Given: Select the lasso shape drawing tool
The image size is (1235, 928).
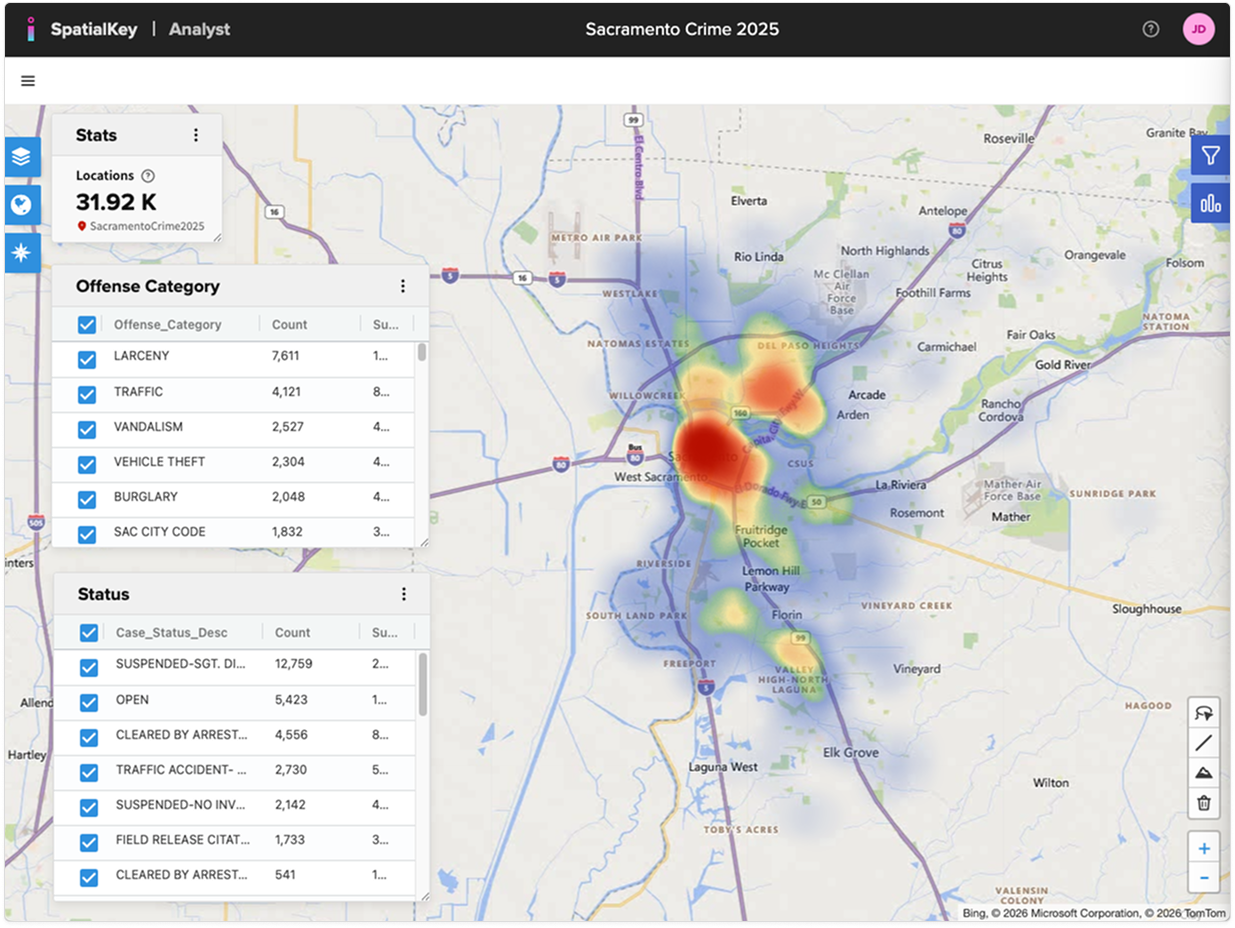Looking at the screenshot, I should 1204,713.
